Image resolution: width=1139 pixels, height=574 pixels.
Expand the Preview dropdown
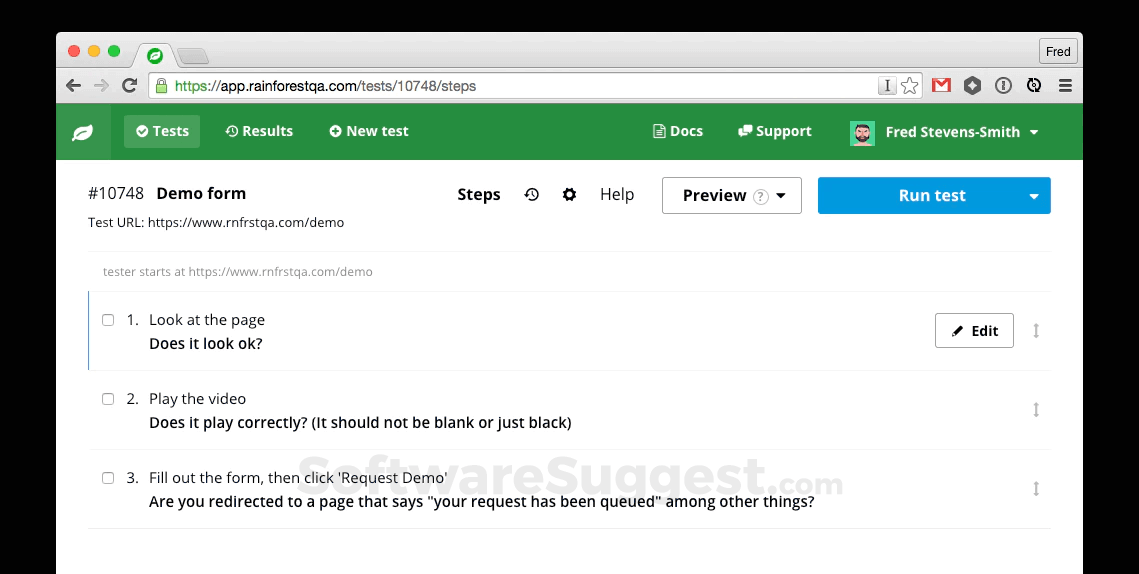731,196
